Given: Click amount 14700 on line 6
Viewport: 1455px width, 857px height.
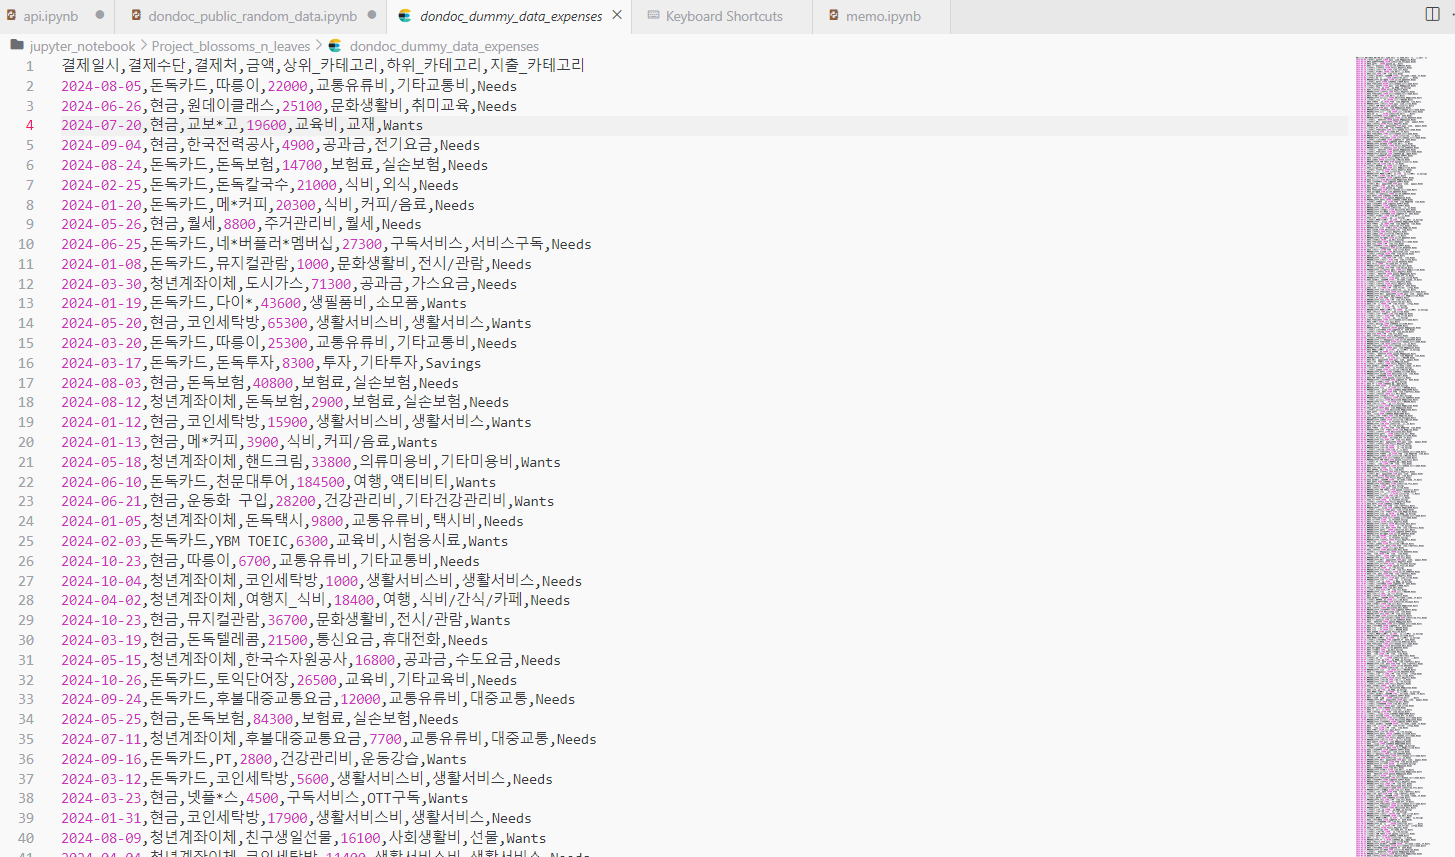Looking at the screenshot, I should pos(302,165).
